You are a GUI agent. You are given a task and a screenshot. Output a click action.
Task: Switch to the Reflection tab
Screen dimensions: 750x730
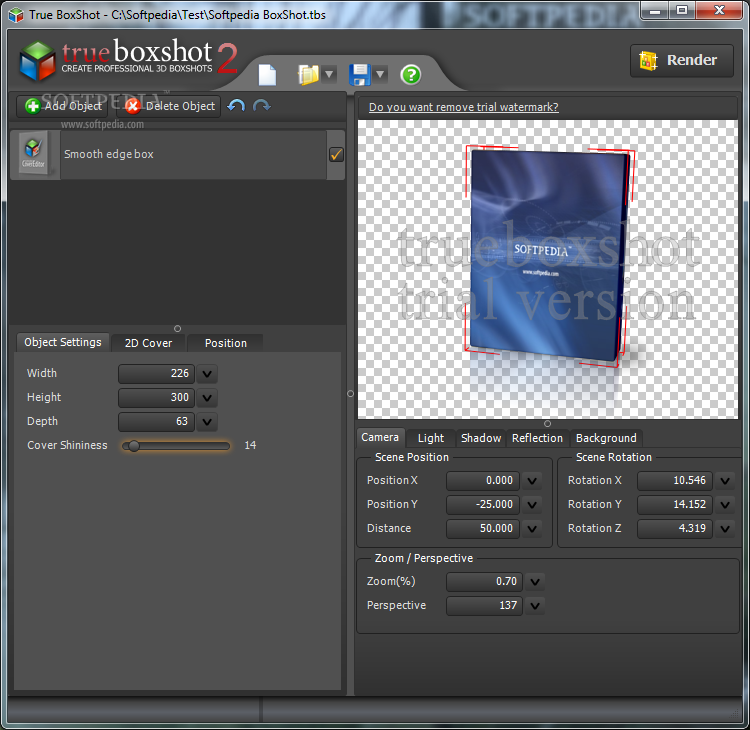537,438
